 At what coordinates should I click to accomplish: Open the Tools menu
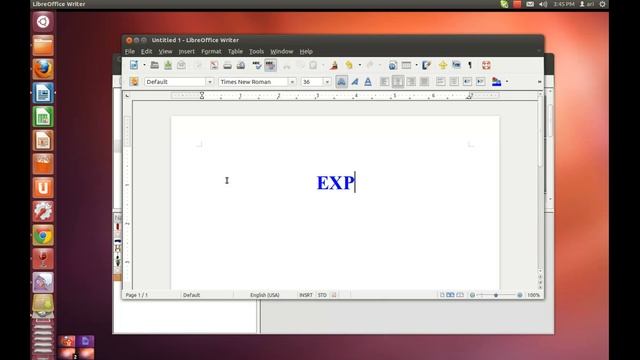point(256,51)
